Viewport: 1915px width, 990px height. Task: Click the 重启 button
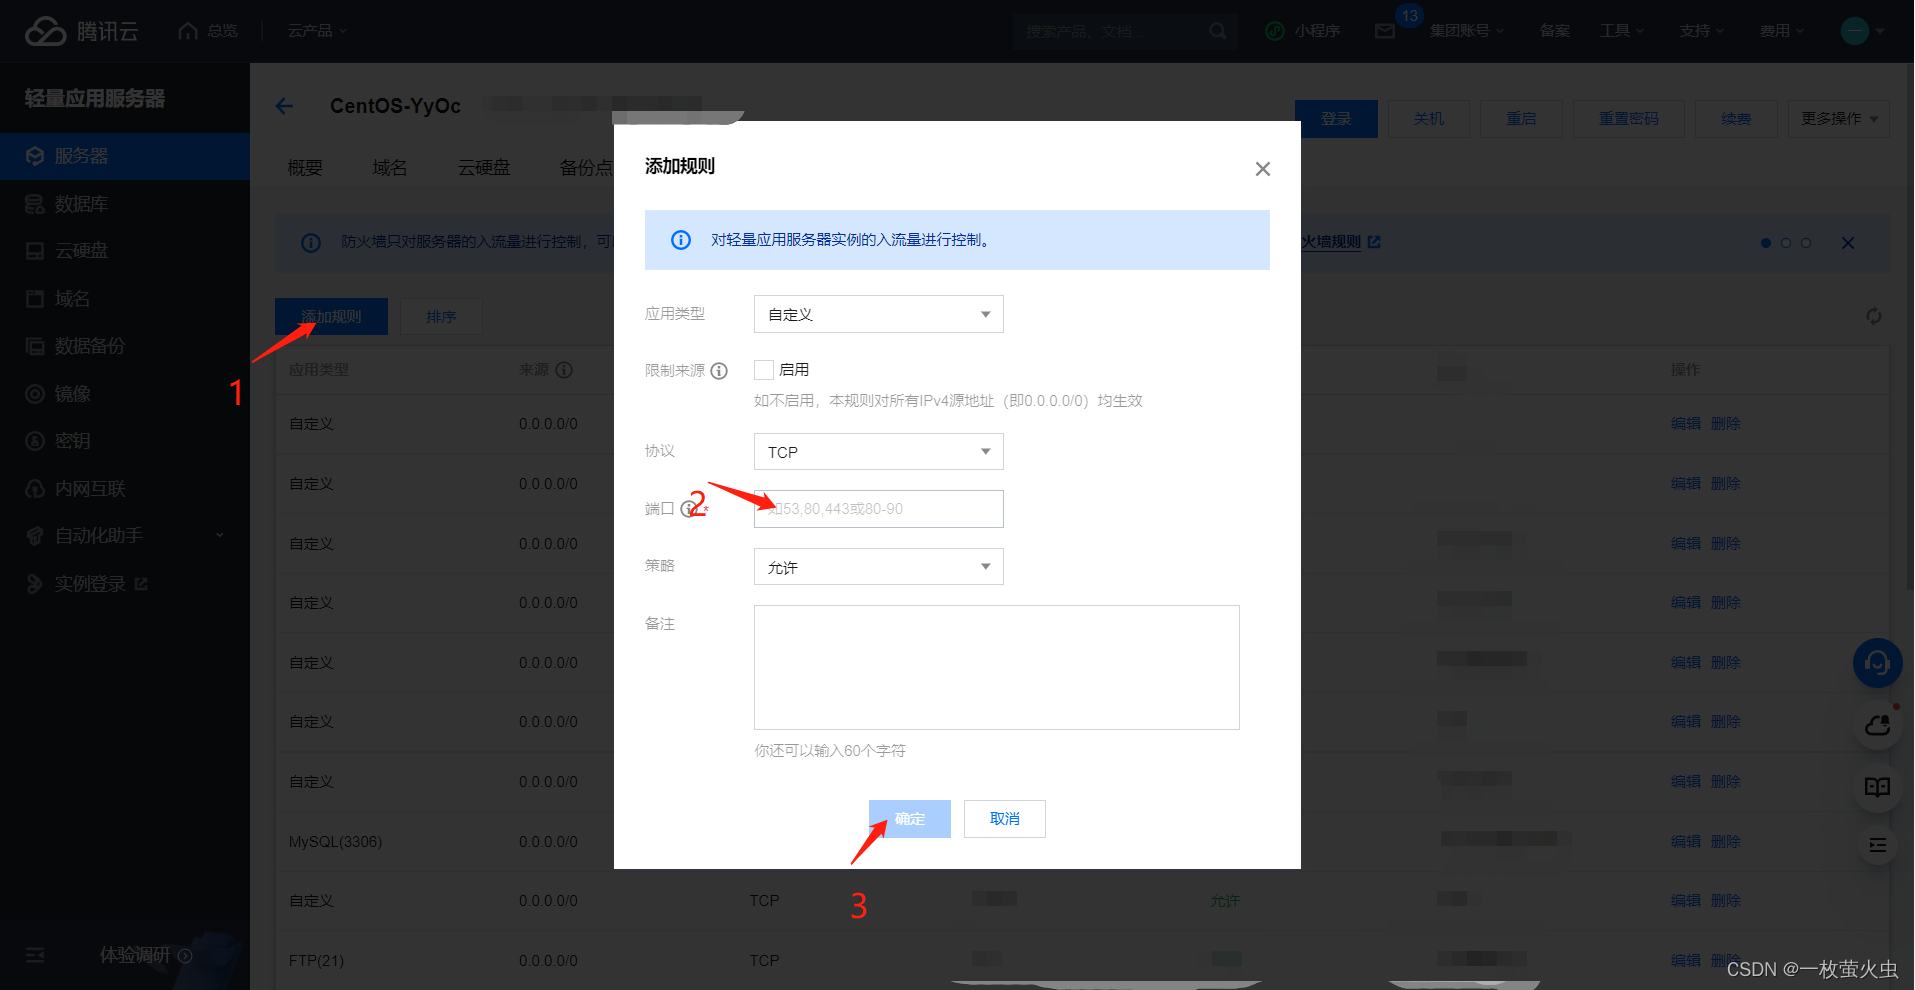click(1522, 119)
